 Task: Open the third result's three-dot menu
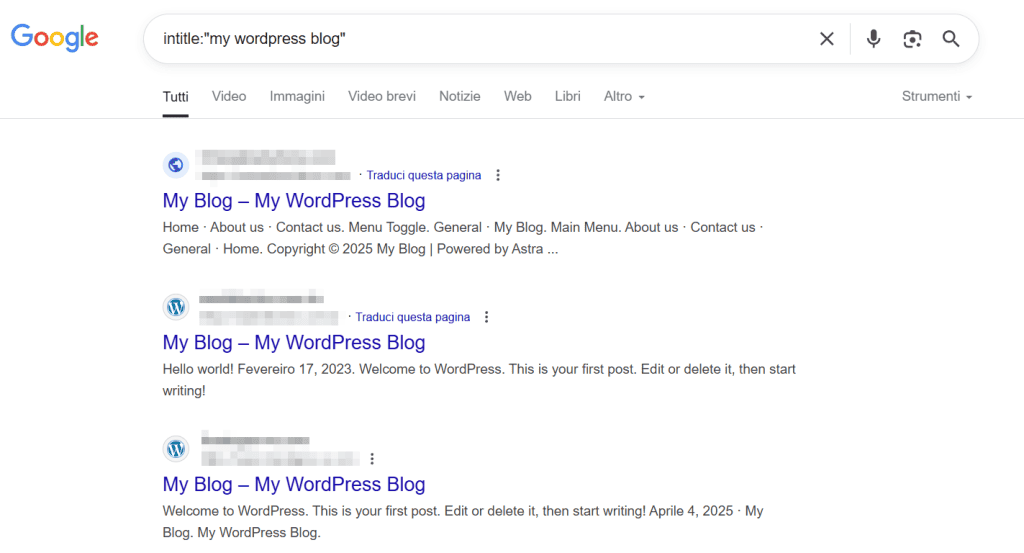372,459
